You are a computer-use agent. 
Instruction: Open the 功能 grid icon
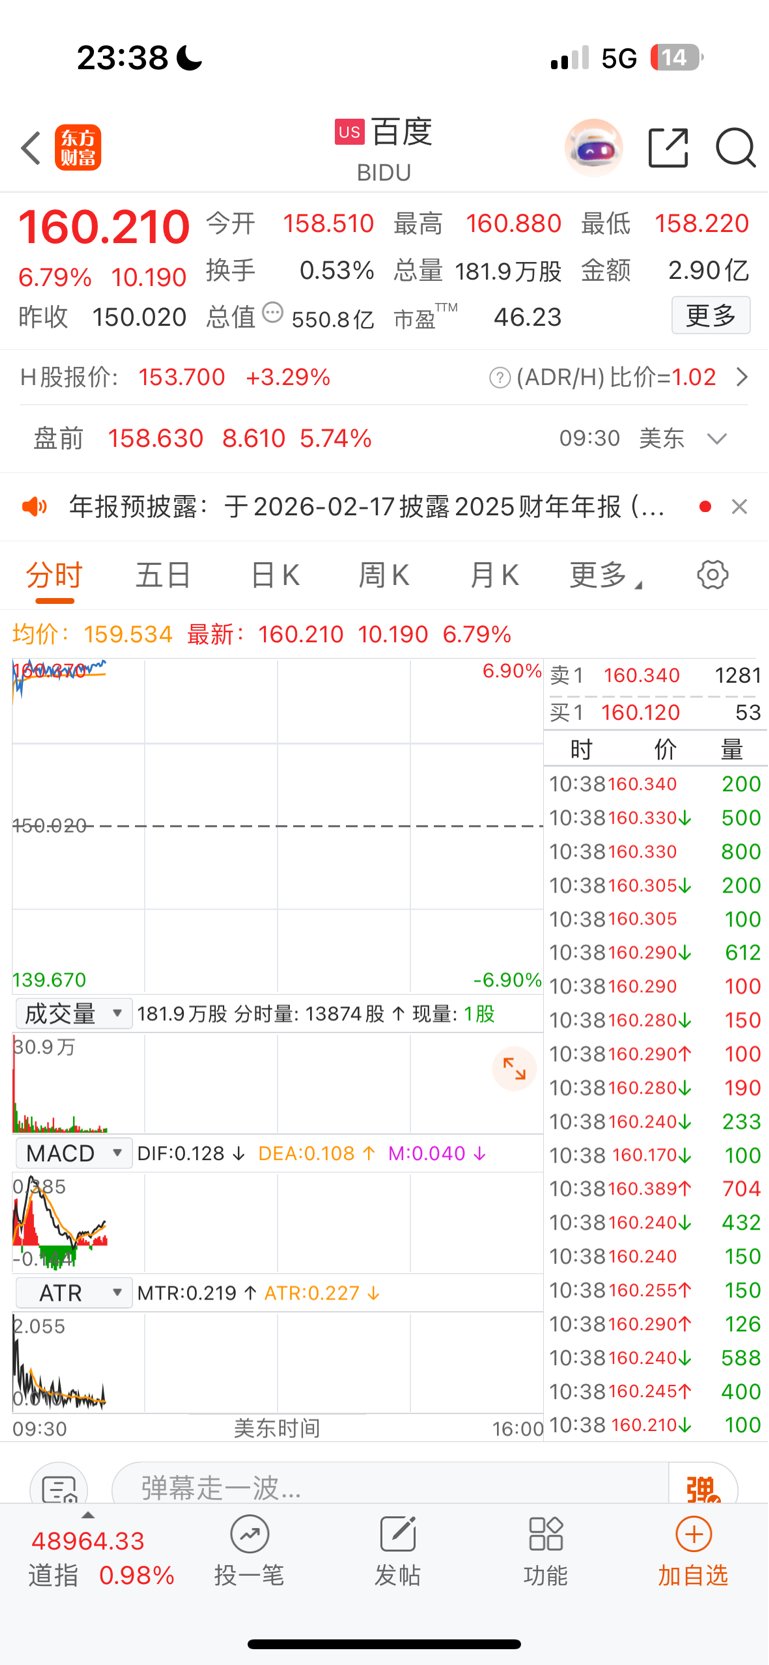[x=545, y=1534]
